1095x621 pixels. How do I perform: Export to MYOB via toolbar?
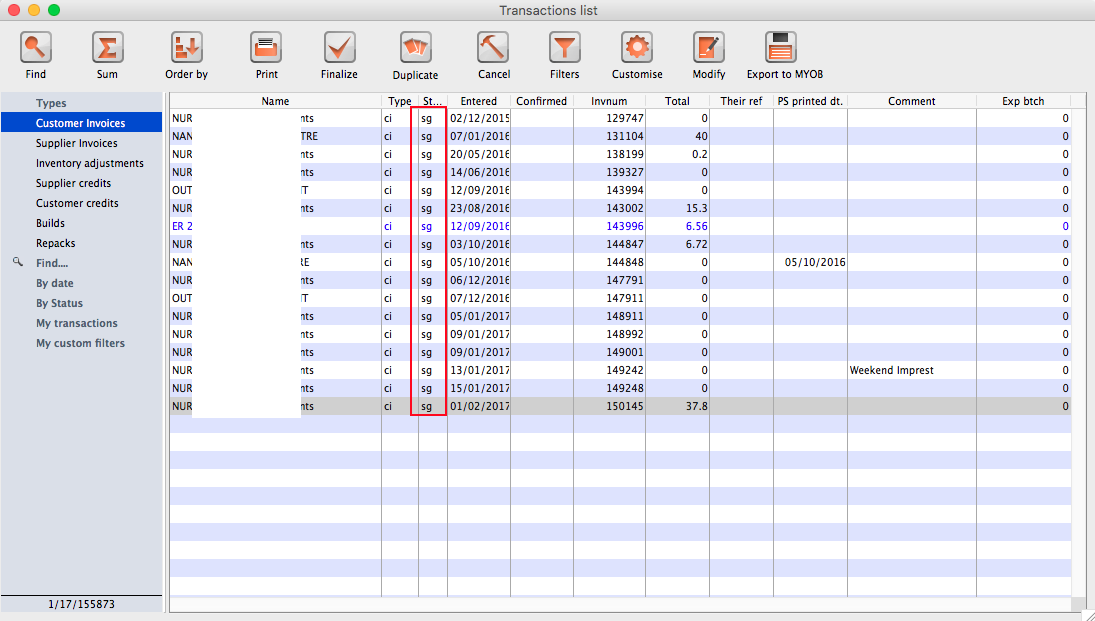(783, 48)
